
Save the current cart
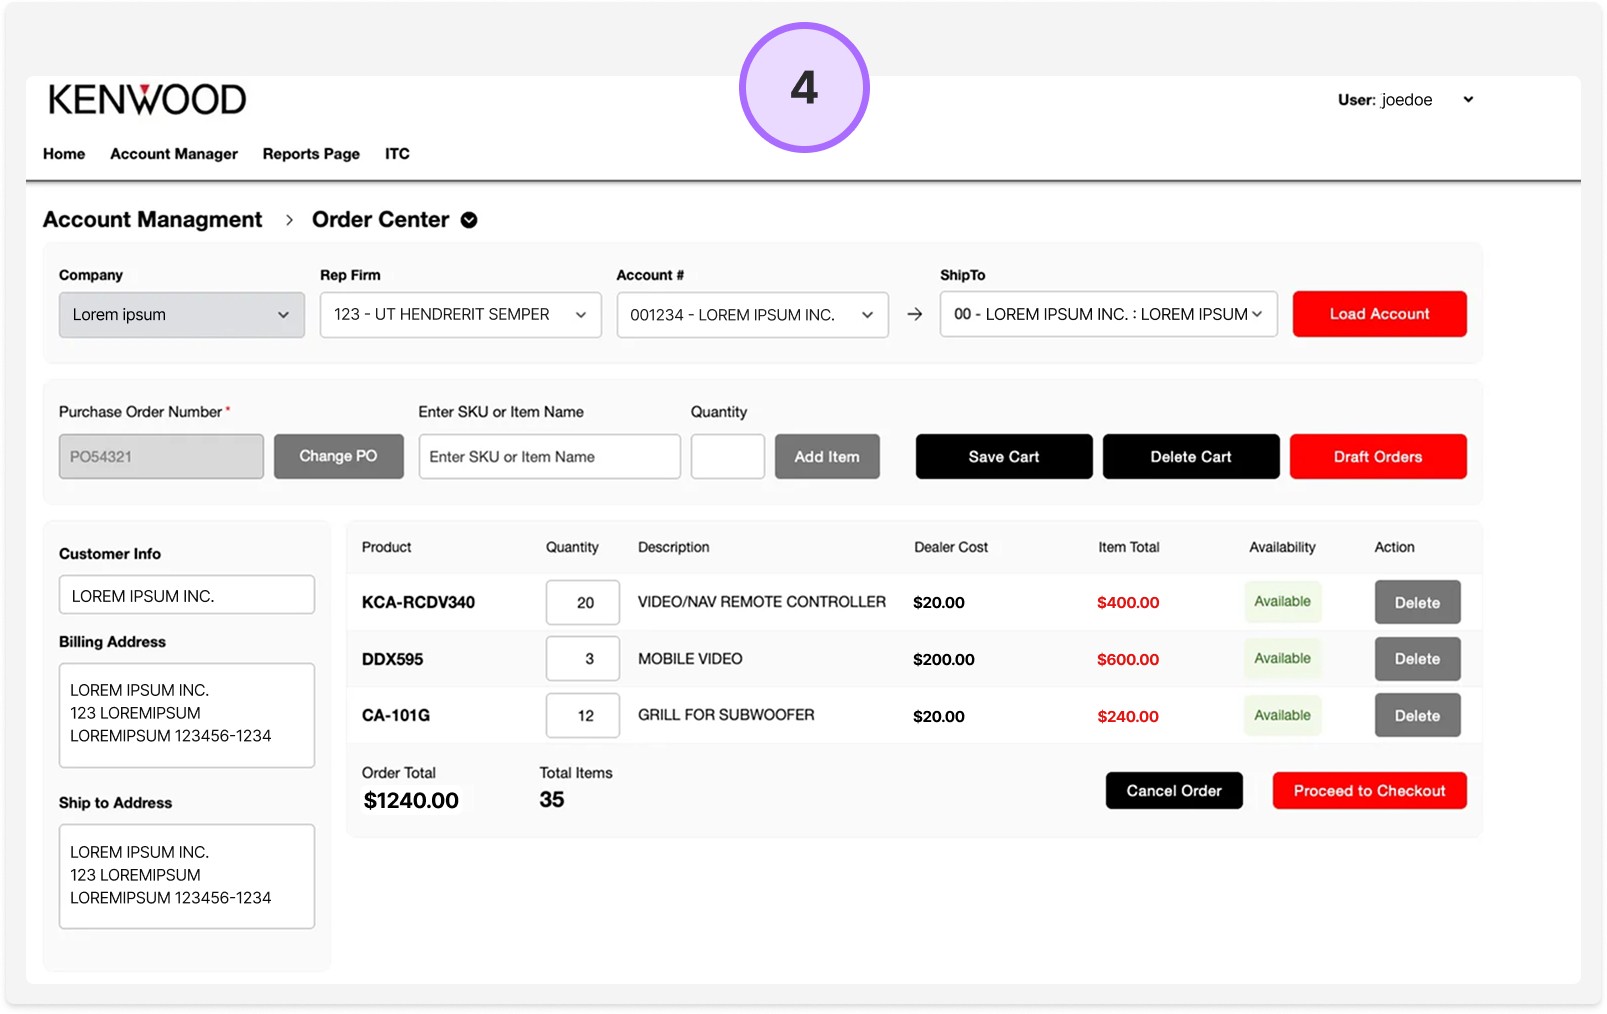point(1003,456)
